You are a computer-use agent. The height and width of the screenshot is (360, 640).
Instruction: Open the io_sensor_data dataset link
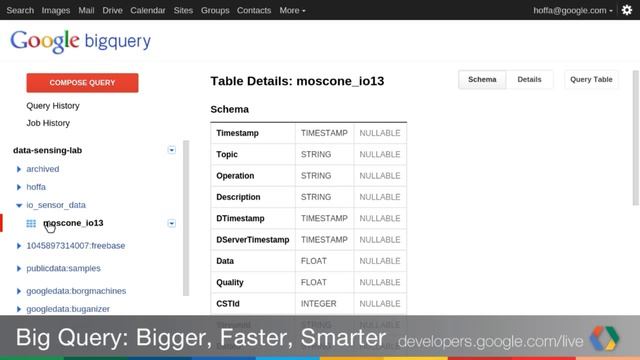[x=56, y=205]
